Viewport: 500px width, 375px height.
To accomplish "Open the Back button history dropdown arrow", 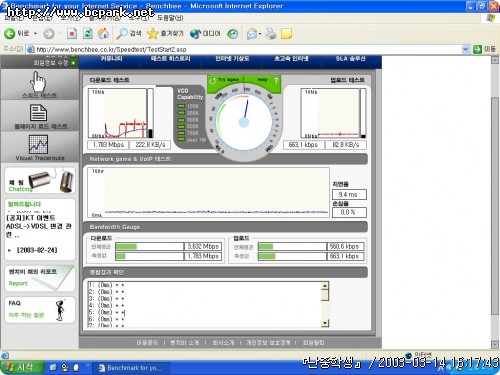I will (x=35, y=34).
